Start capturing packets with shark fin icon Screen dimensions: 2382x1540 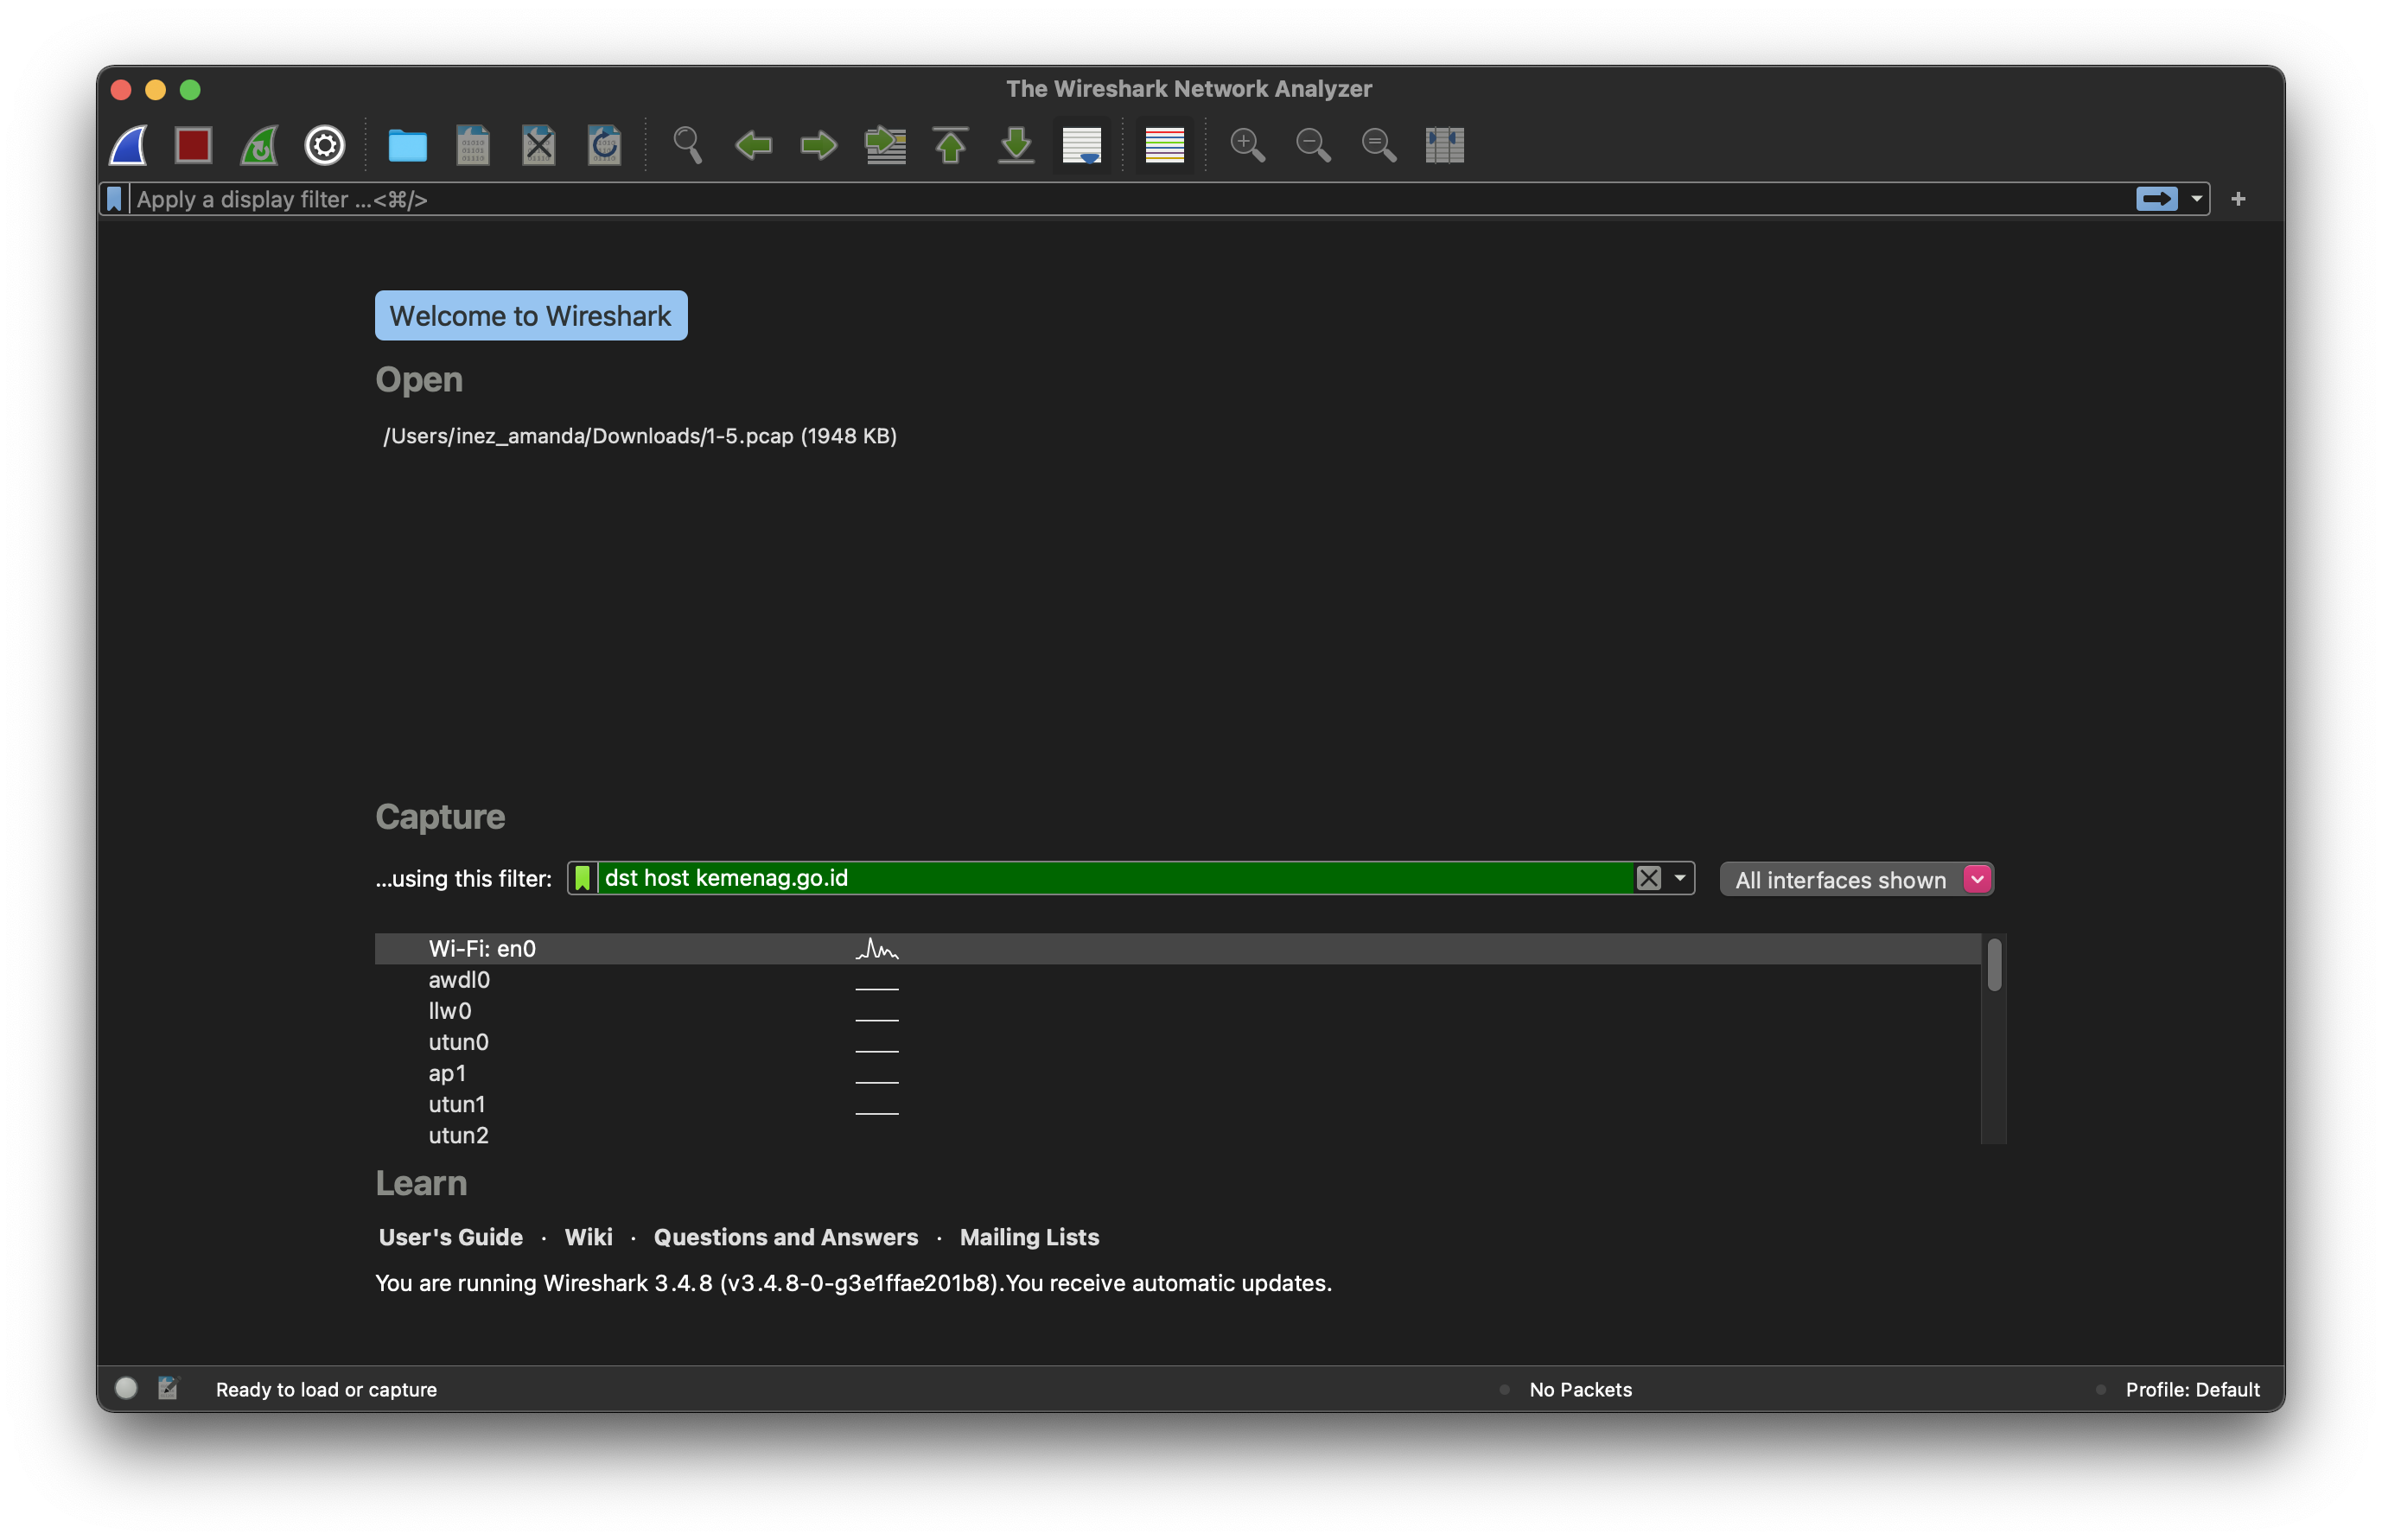(128, 145)
